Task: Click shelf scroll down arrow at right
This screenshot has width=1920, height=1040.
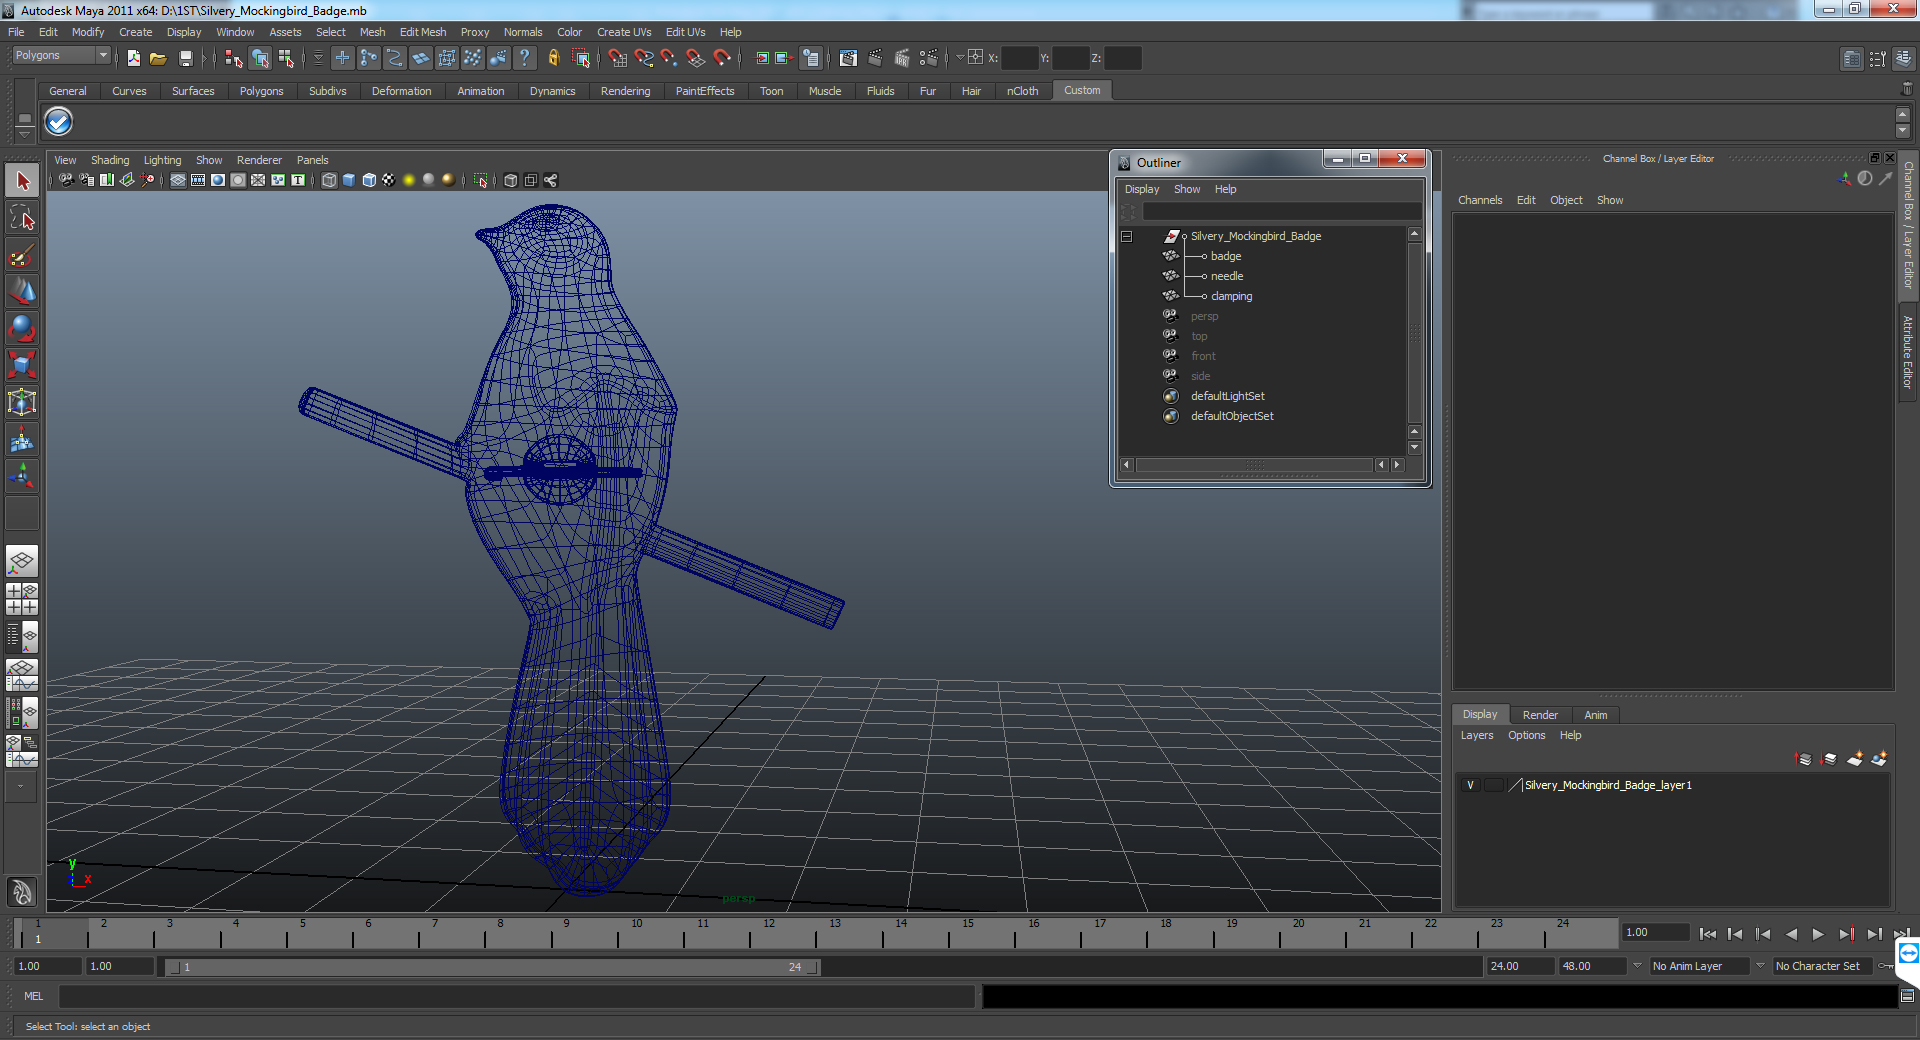Action: tap(1903, 131)
